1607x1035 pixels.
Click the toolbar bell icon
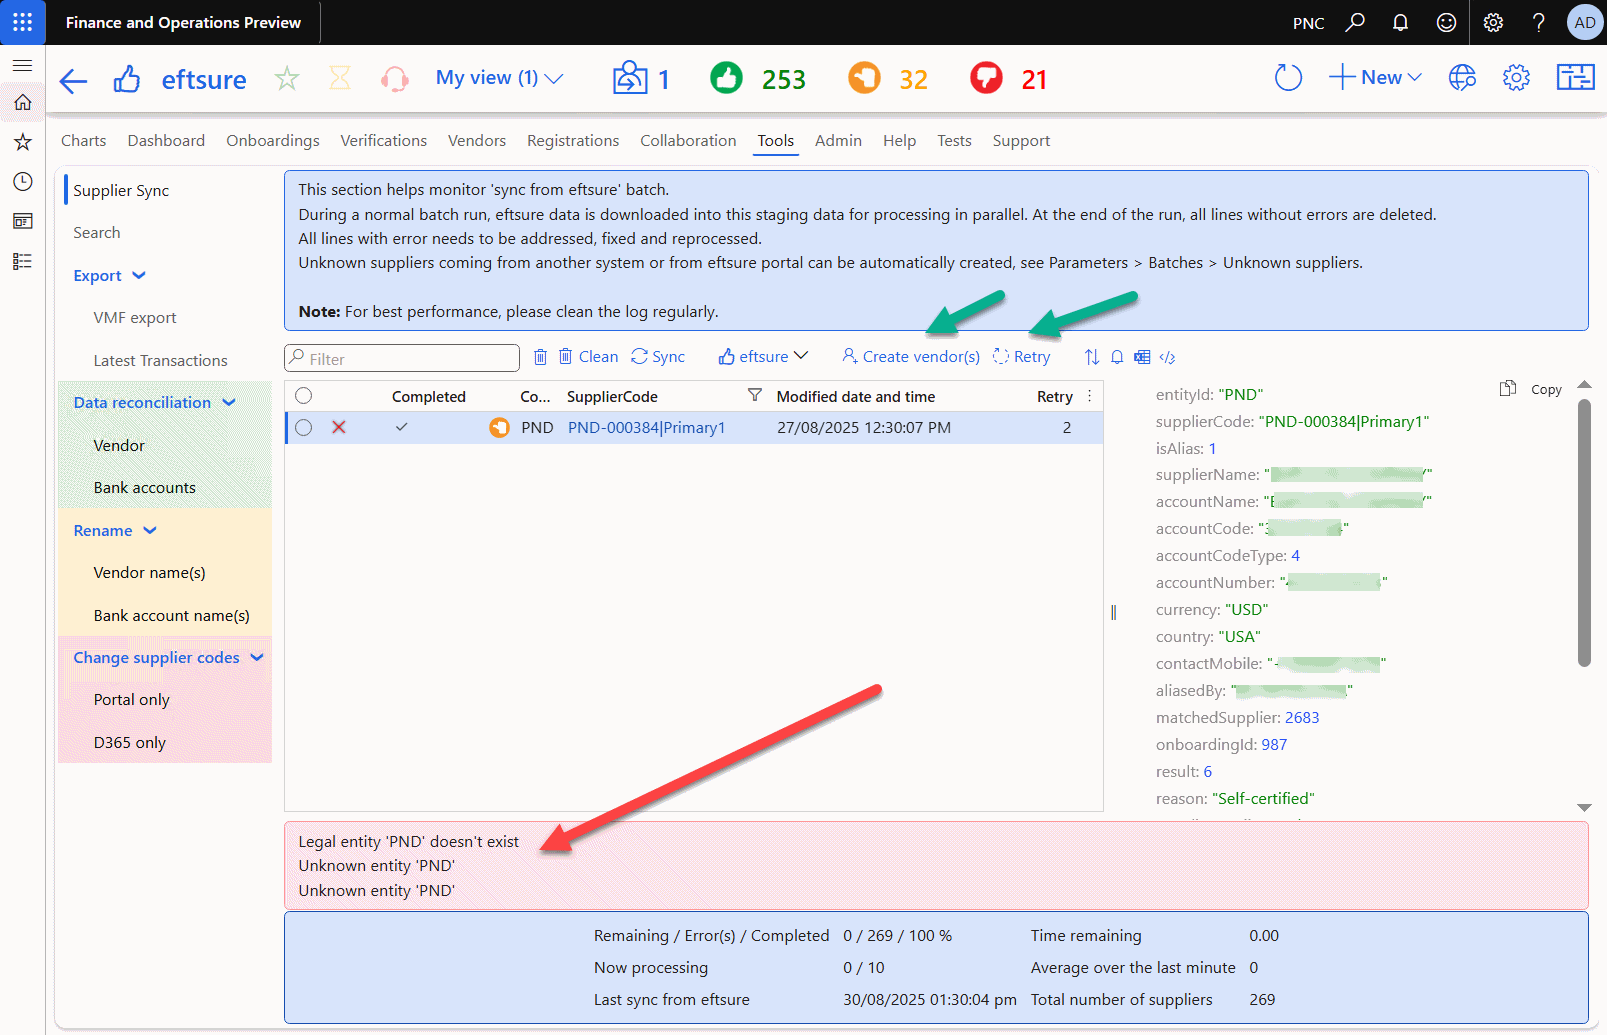point(1117,357)
